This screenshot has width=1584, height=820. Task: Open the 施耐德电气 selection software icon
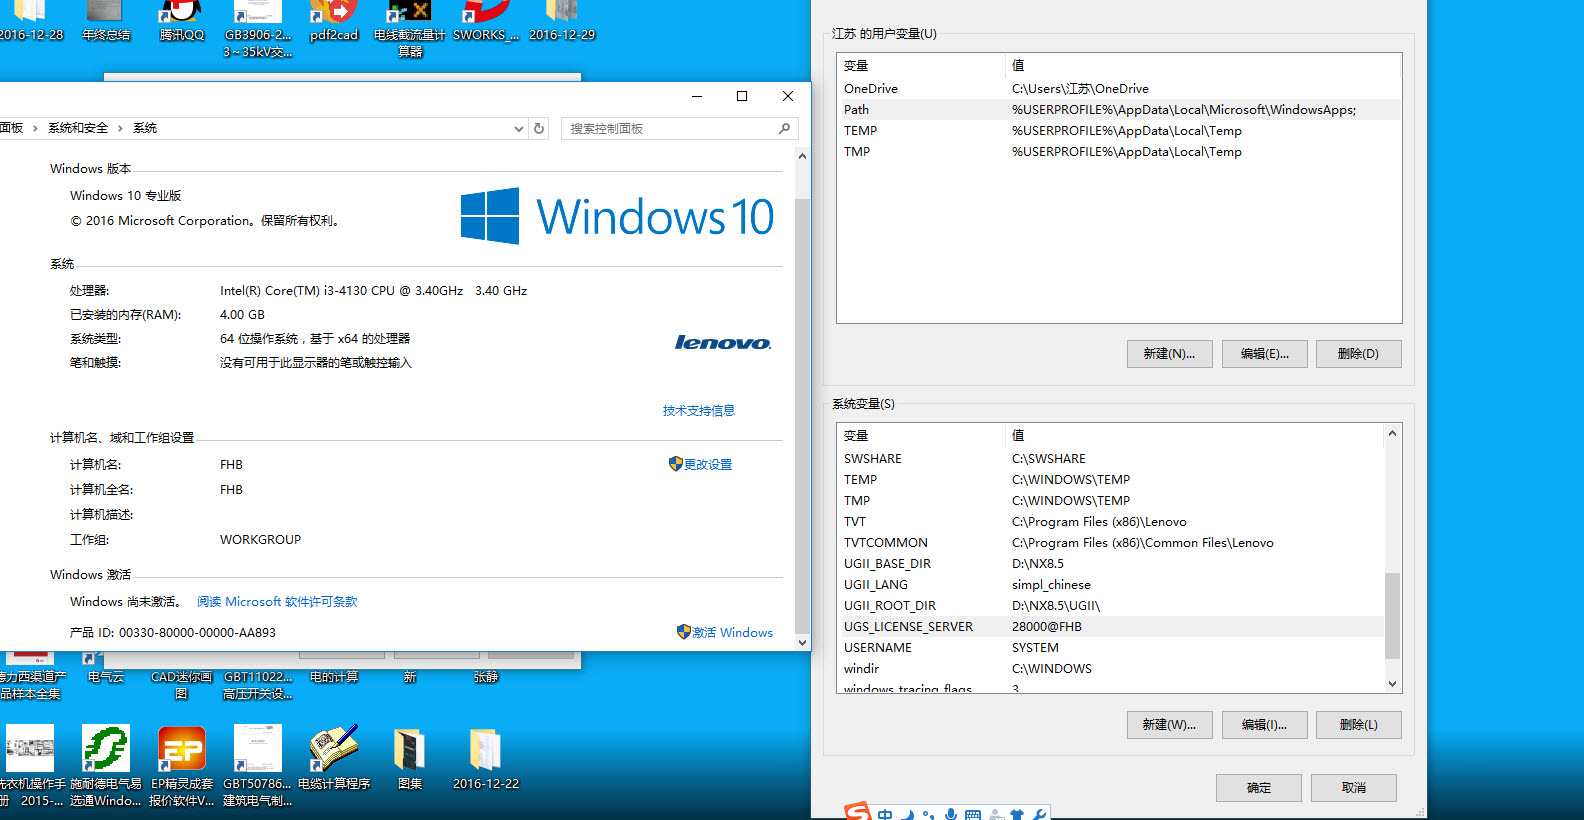[x=105, y=749]
